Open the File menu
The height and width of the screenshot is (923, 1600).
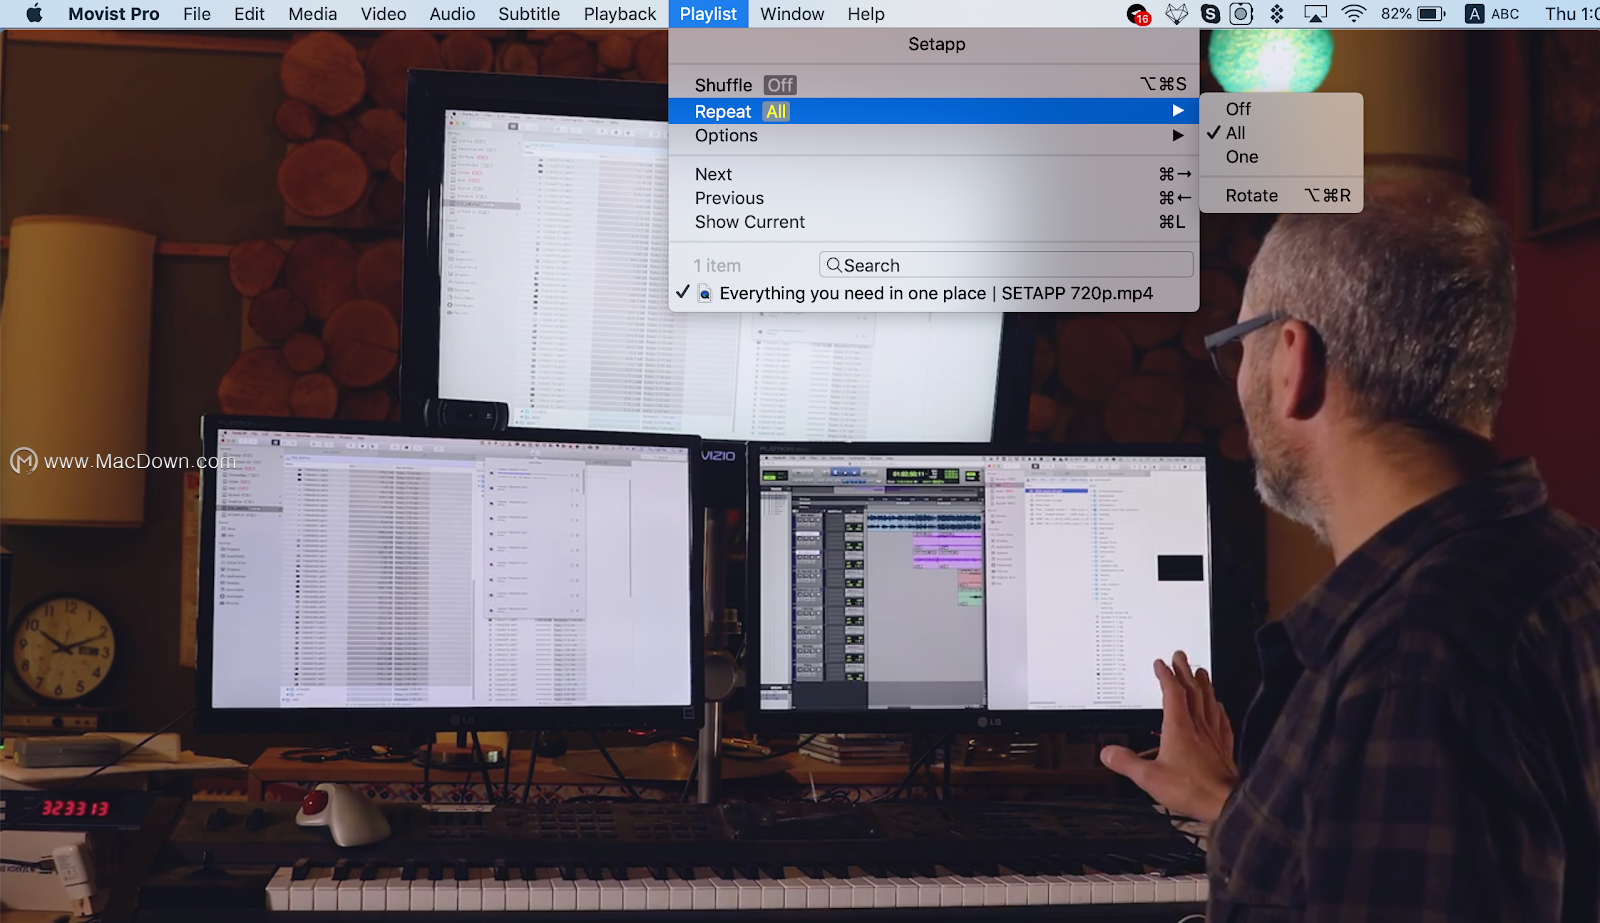197,14
